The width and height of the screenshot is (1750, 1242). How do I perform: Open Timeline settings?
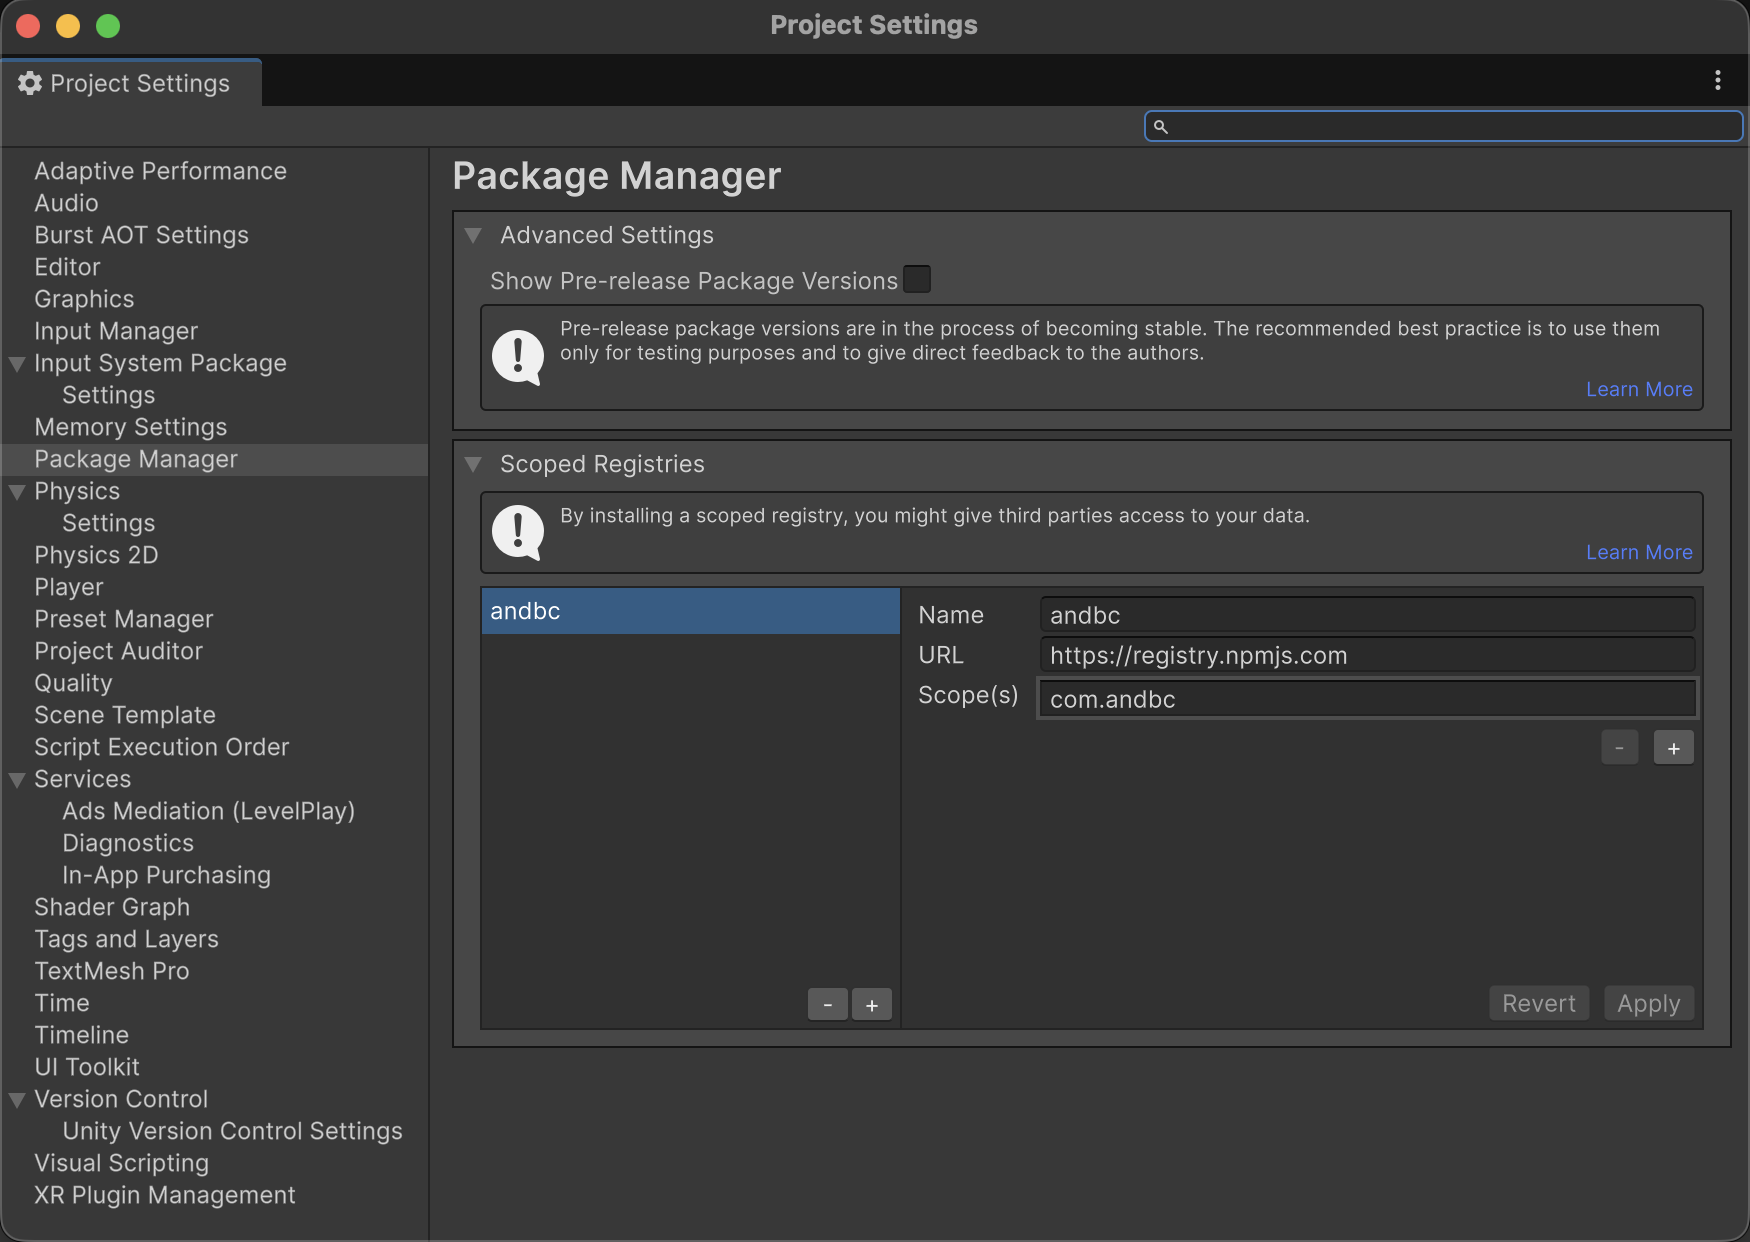pyautogui.click(x=81, y=1035)
